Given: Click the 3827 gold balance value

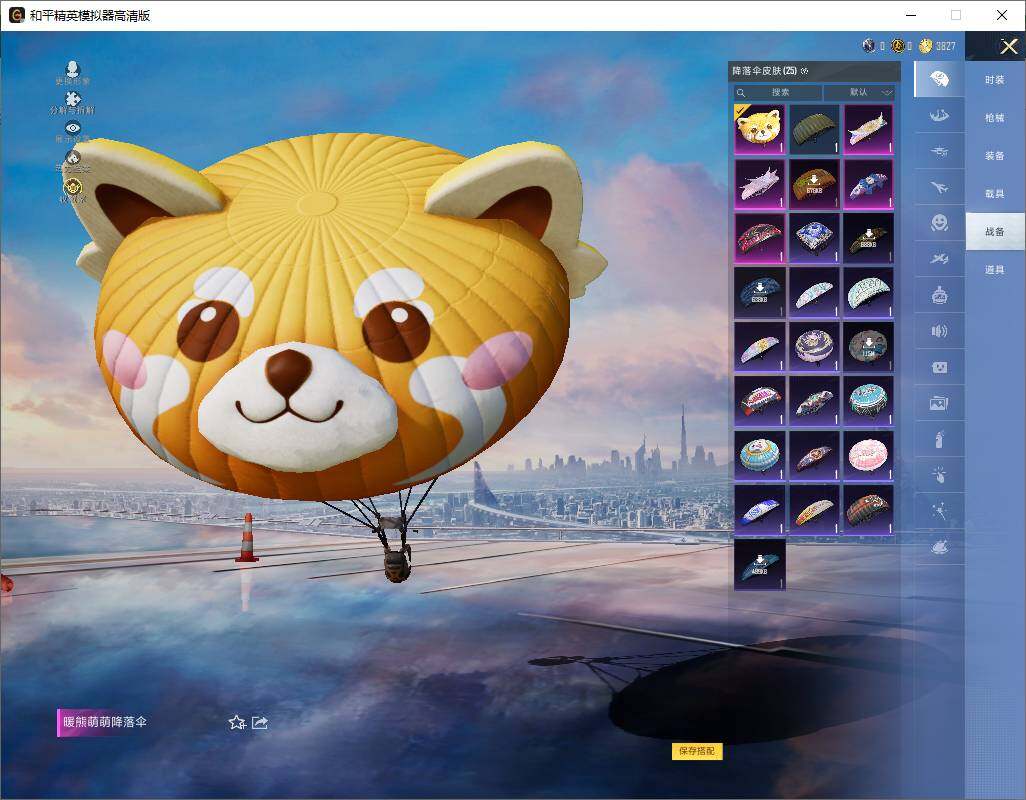Looking at the screenshot, I should (x=946, y=46).
